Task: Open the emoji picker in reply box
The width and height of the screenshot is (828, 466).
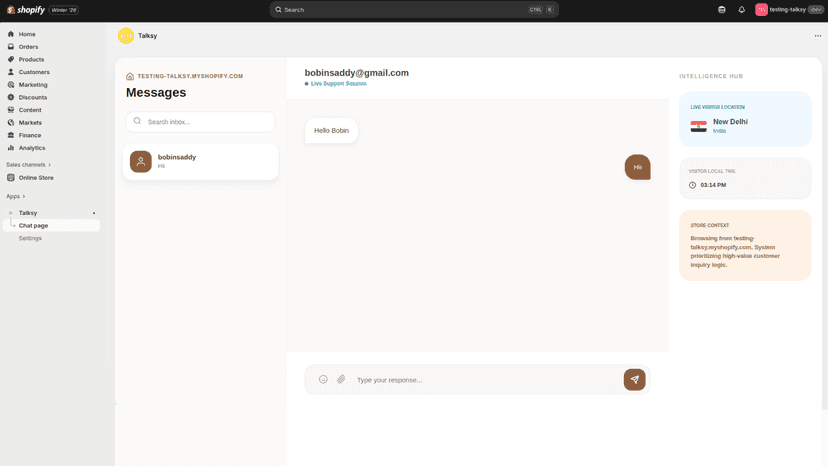Action: [x=323, y=379]
